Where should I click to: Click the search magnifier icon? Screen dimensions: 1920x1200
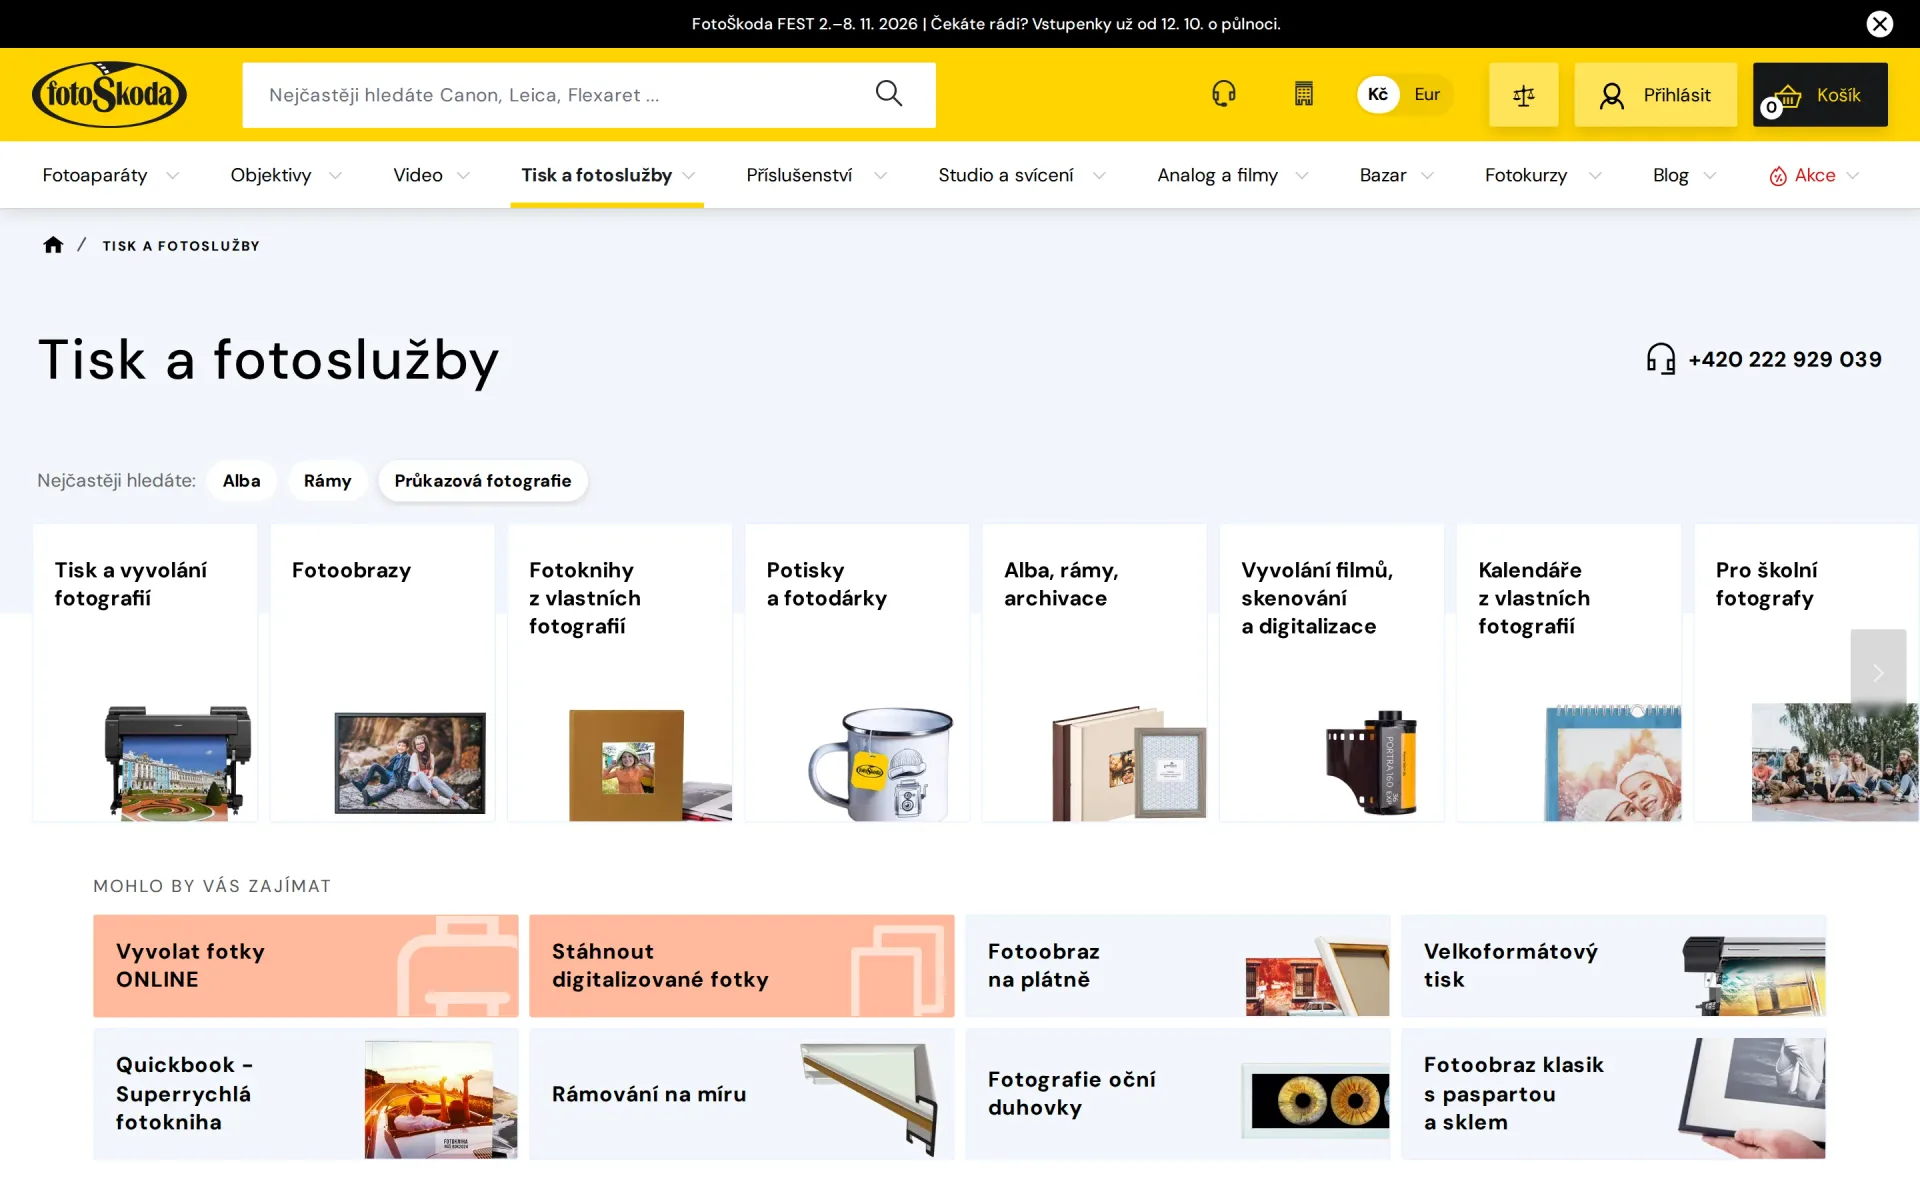(x=888, y=94)
